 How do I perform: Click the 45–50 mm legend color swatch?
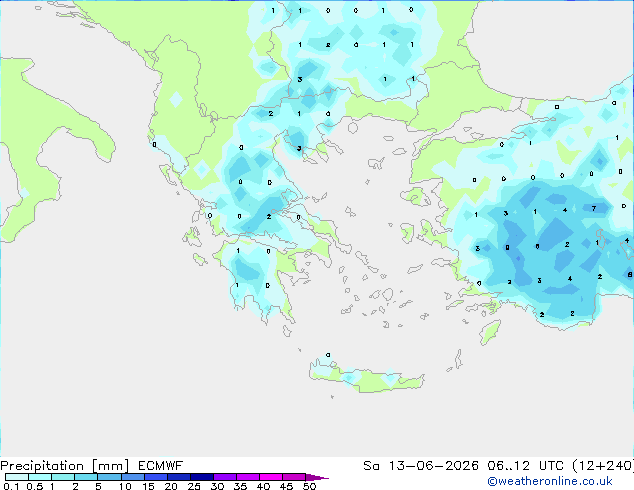(x=294, y=477)
